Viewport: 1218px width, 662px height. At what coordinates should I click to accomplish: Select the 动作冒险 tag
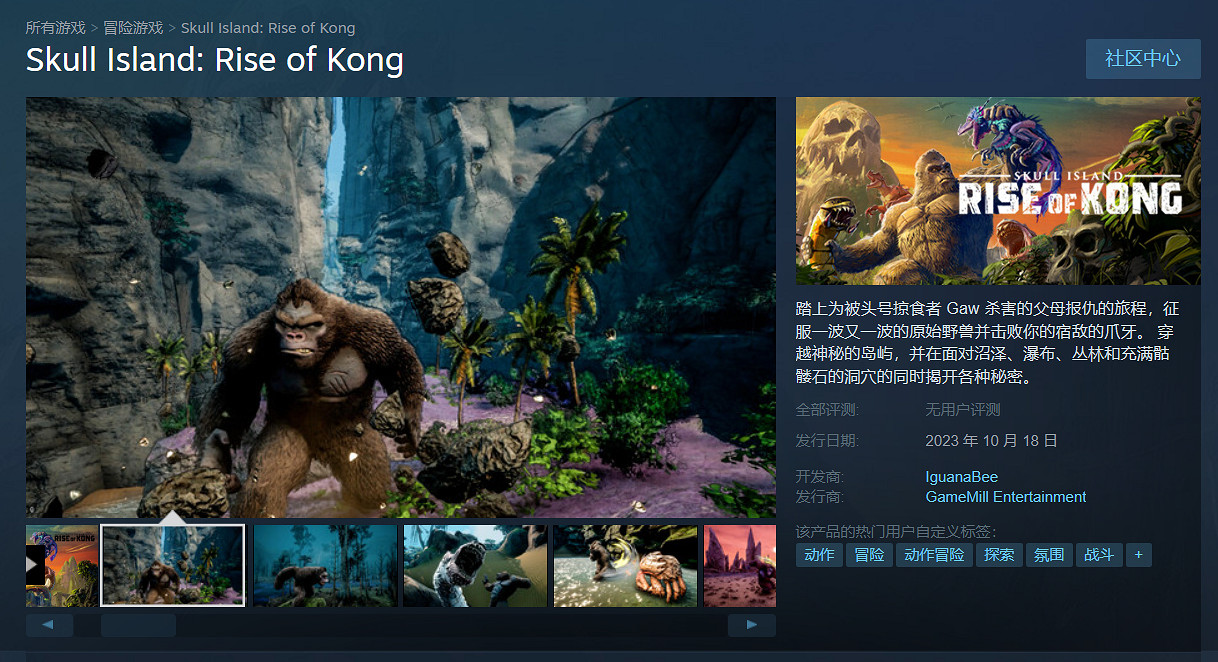tap(934, 555)
